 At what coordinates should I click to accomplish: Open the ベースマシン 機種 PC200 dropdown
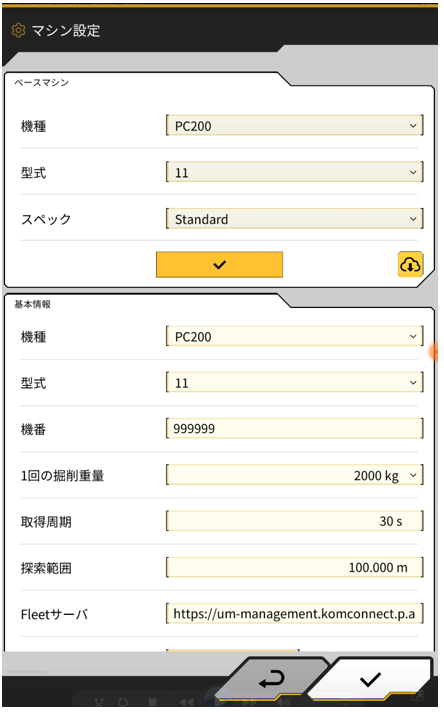295,126
